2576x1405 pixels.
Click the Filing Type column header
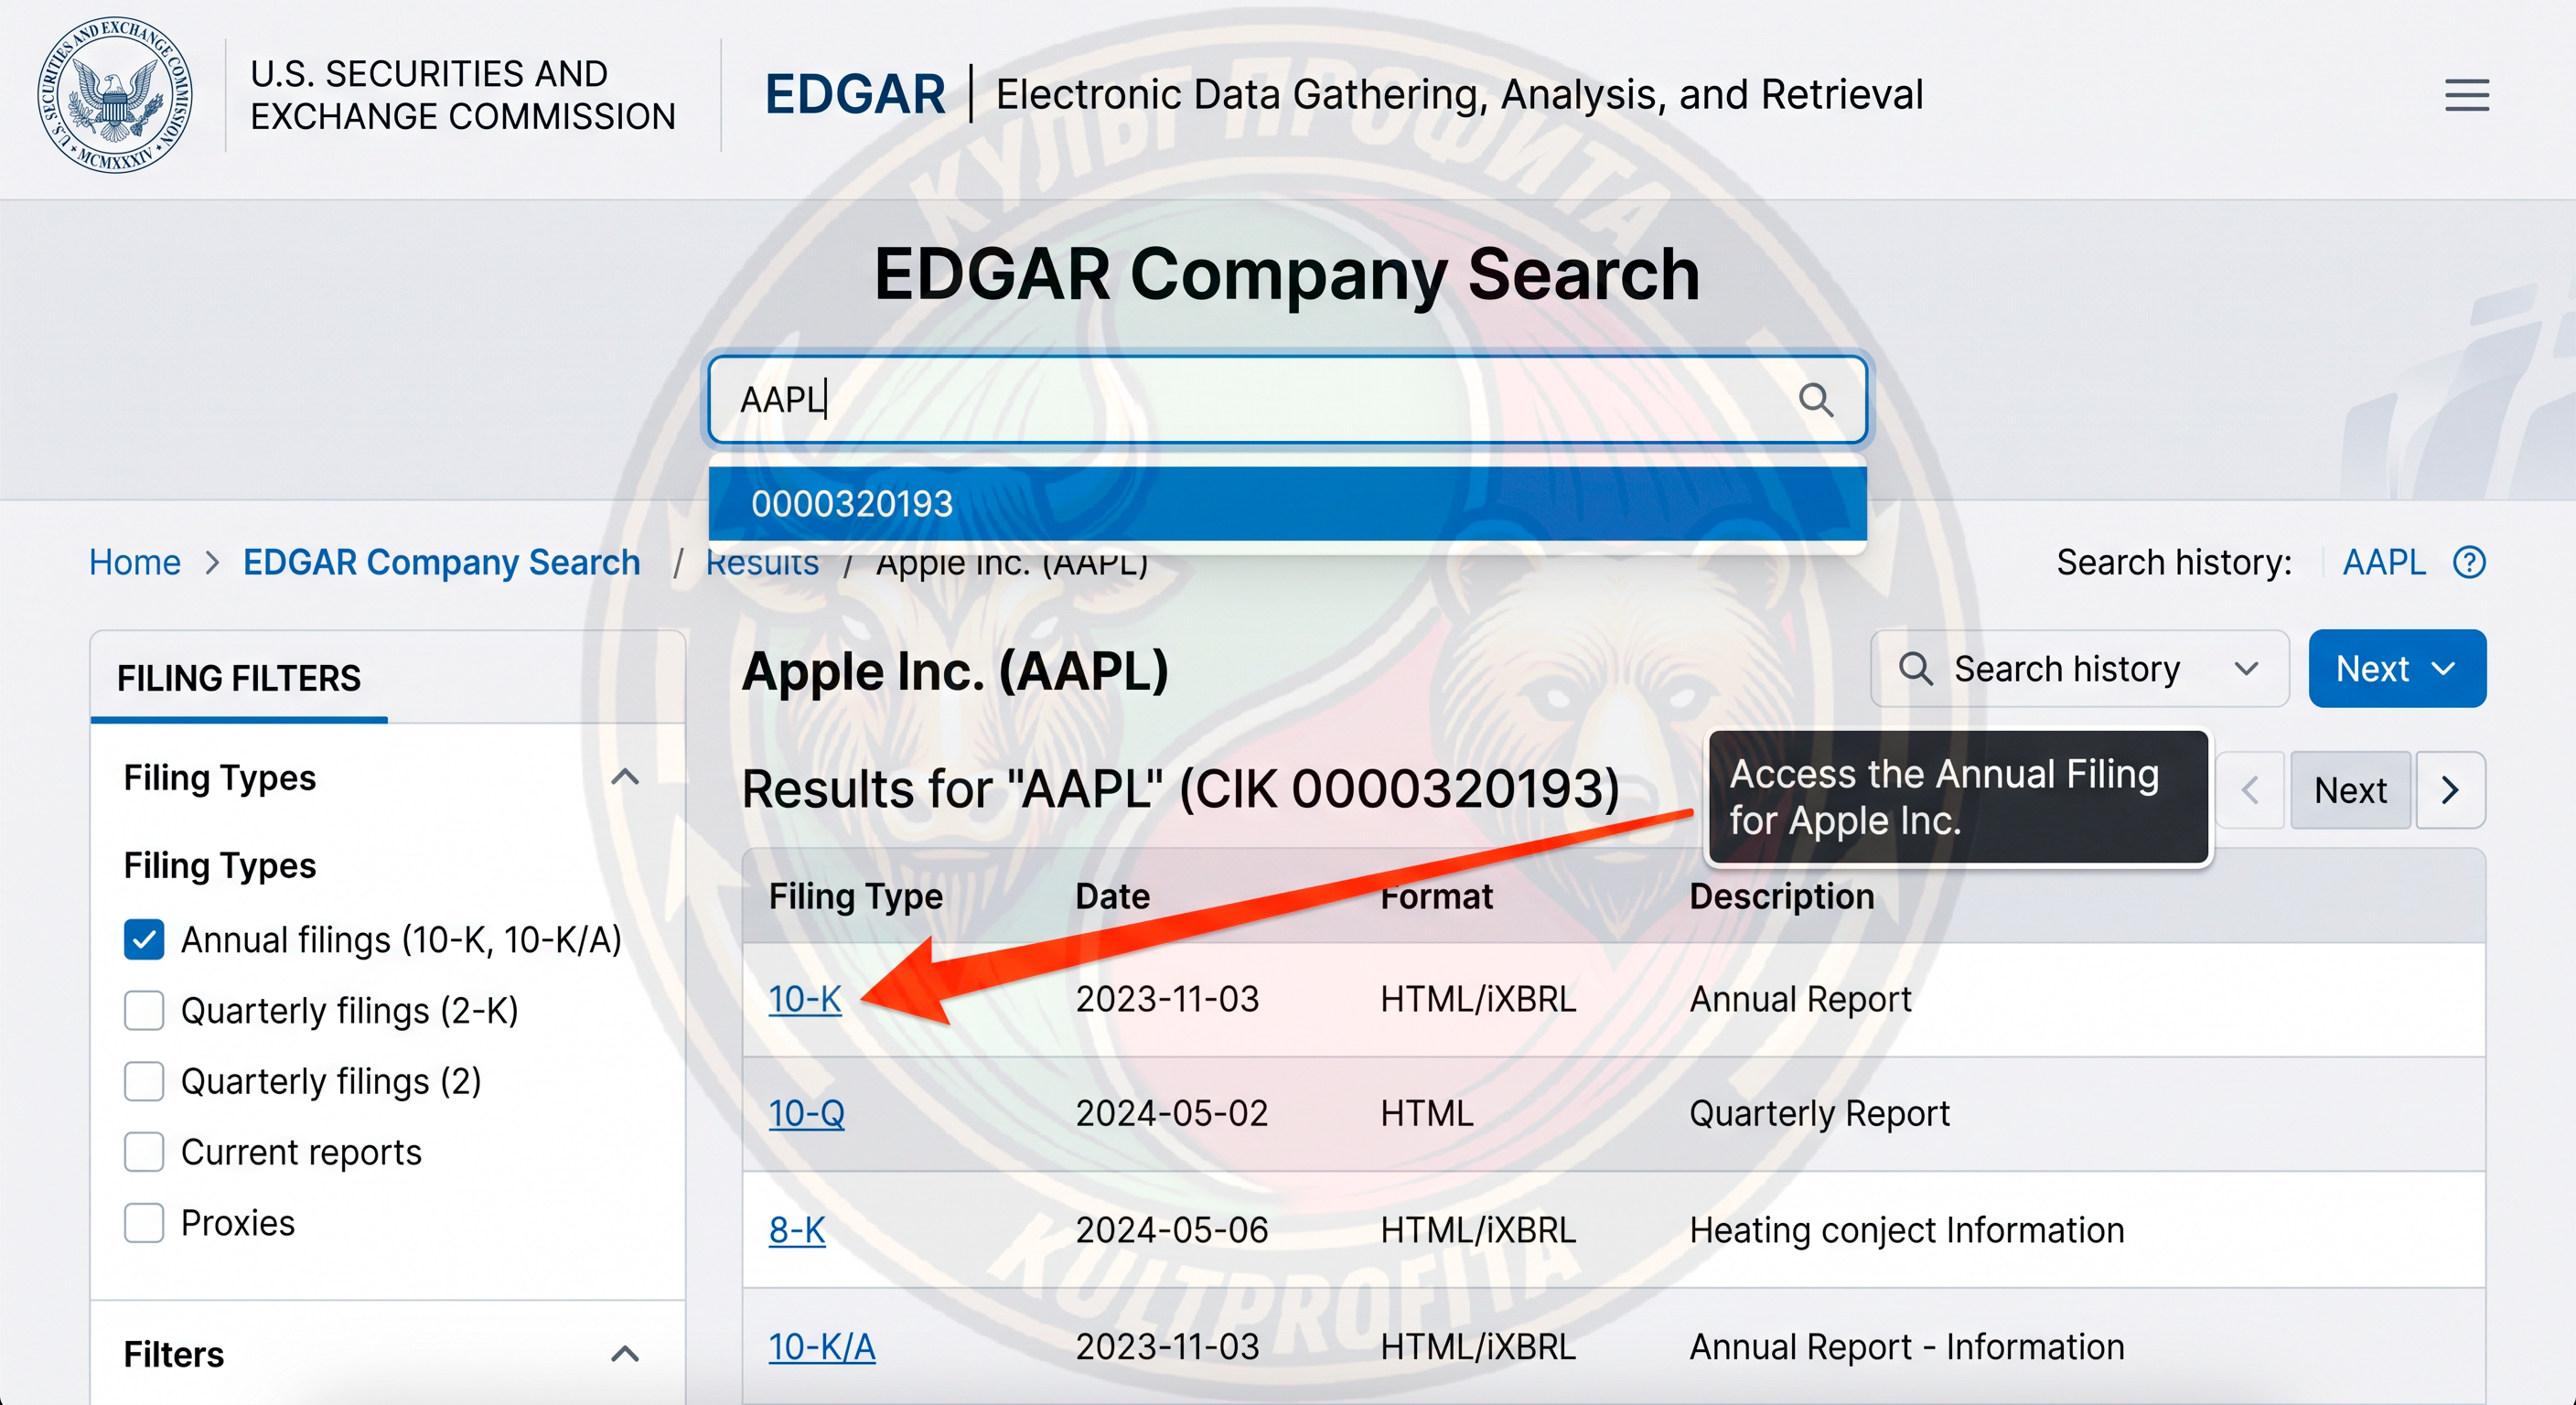856,896
